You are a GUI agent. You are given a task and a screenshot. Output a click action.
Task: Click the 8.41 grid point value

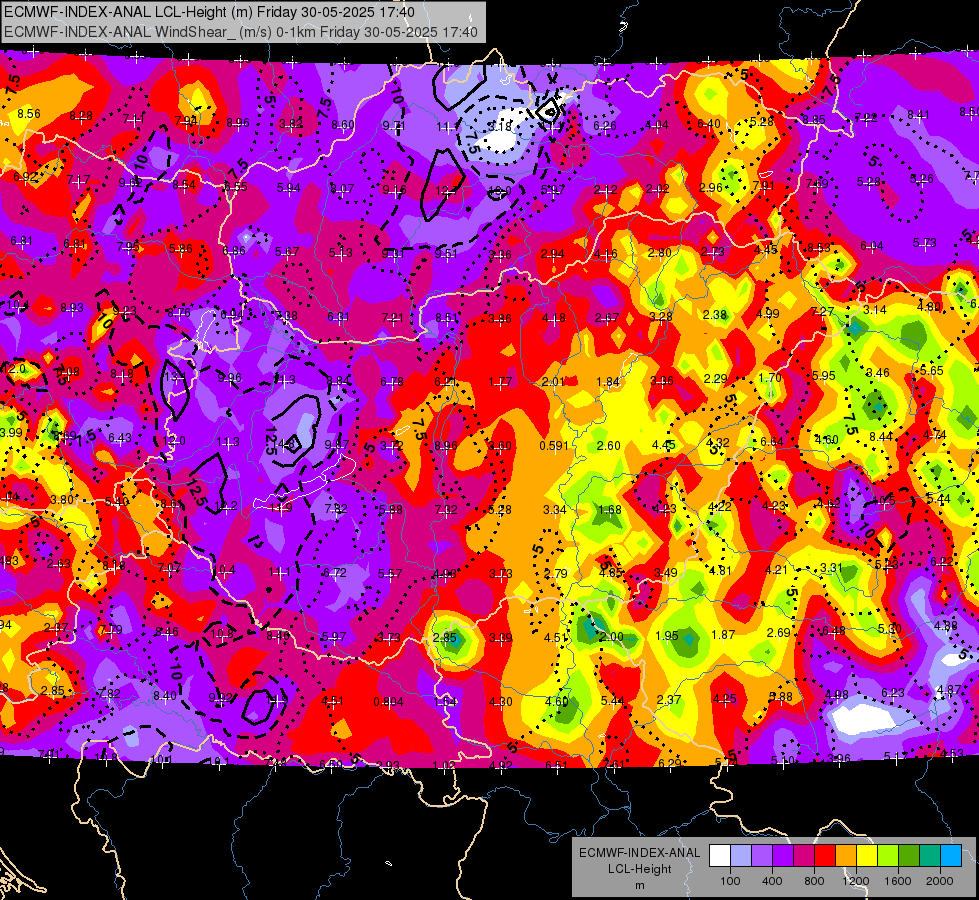918,114
